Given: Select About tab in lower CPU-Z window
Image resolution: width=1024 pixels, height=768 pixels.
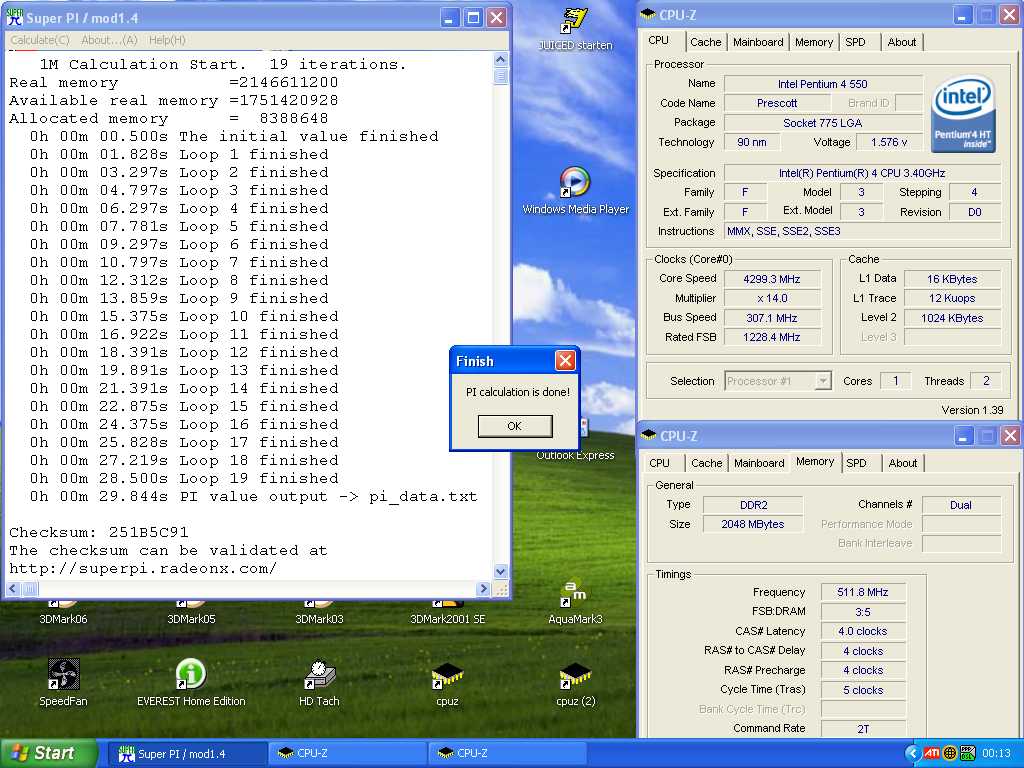Looking at the screenshot, I should 903,463.
